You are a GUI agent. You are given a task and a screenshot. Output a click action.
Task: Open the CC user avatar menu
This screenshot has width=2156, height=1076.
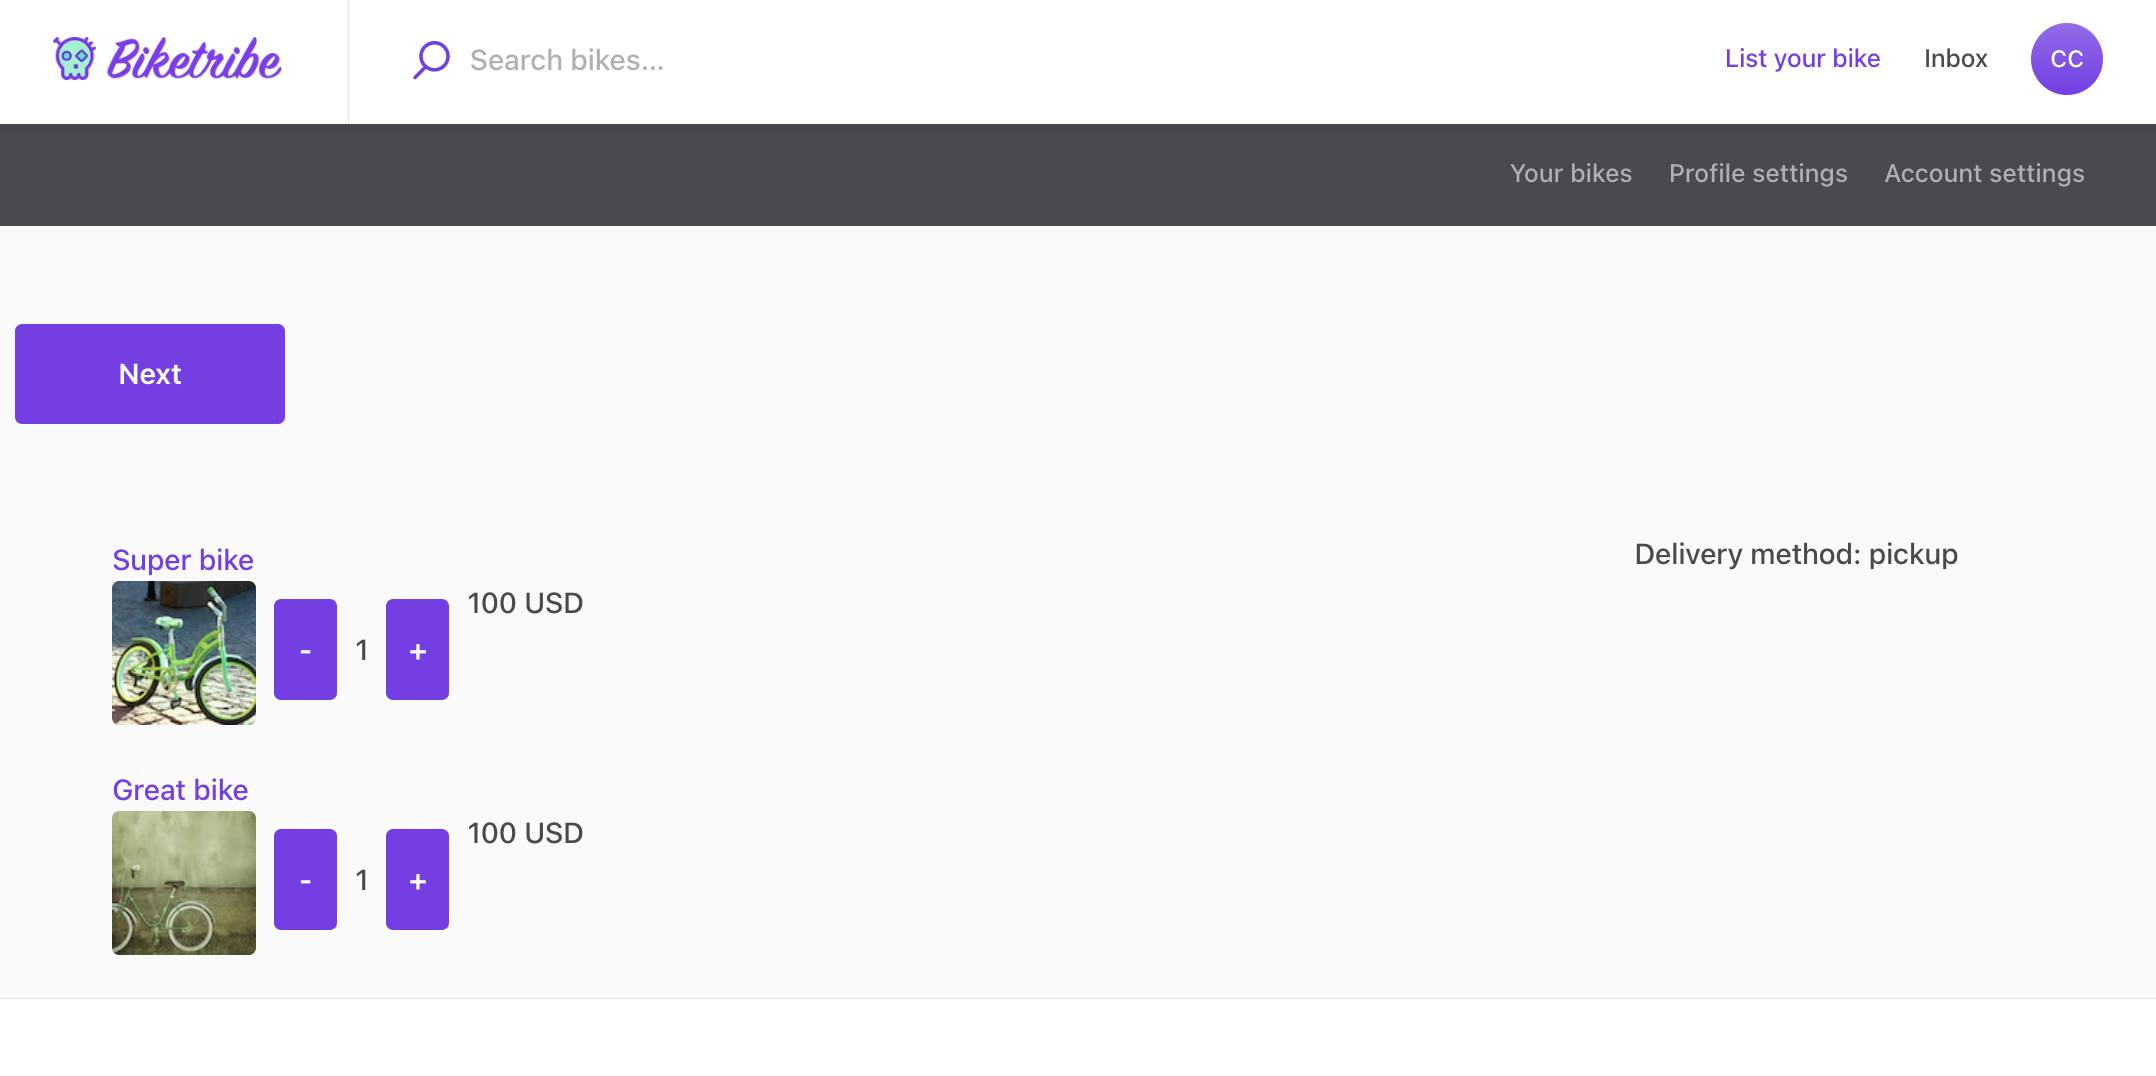point(2066,59)
